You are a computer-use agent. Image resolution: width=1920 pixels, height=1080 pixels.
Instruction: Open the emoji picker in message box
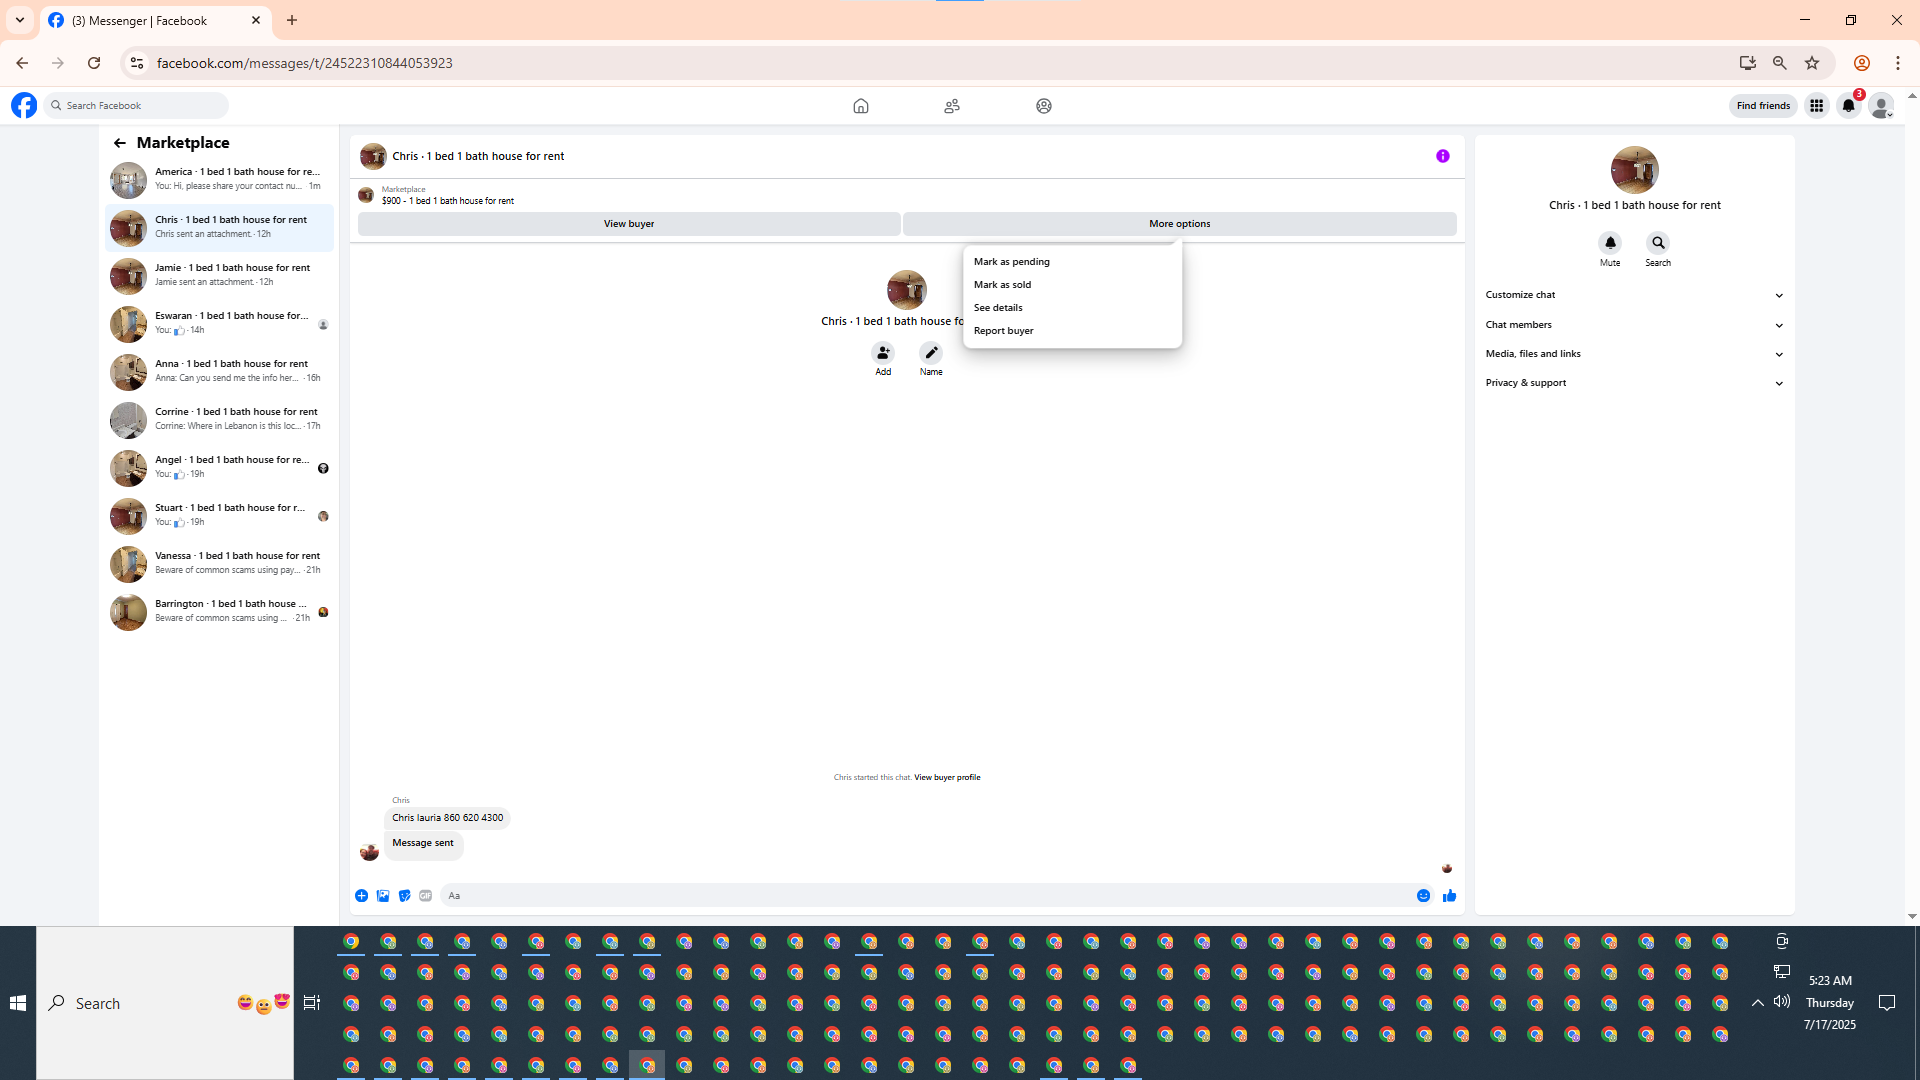tap(1423, 896)
